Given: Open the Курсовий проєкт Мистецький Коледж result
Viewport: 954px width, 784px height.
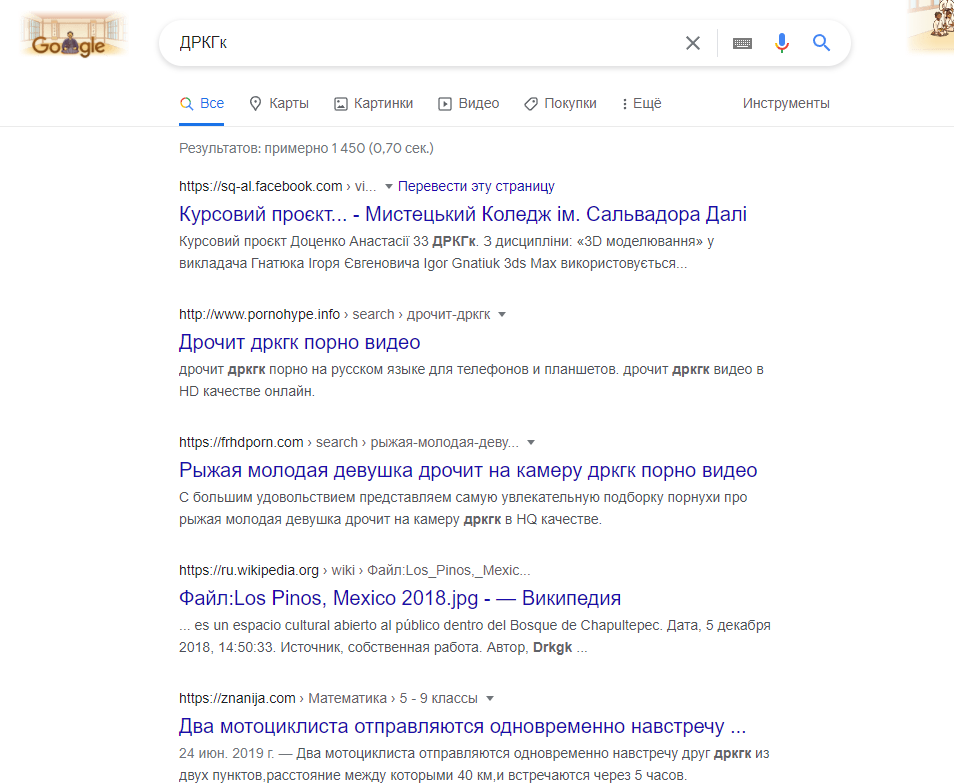Looking at the screenshot, I should click(x=463, y=214).
